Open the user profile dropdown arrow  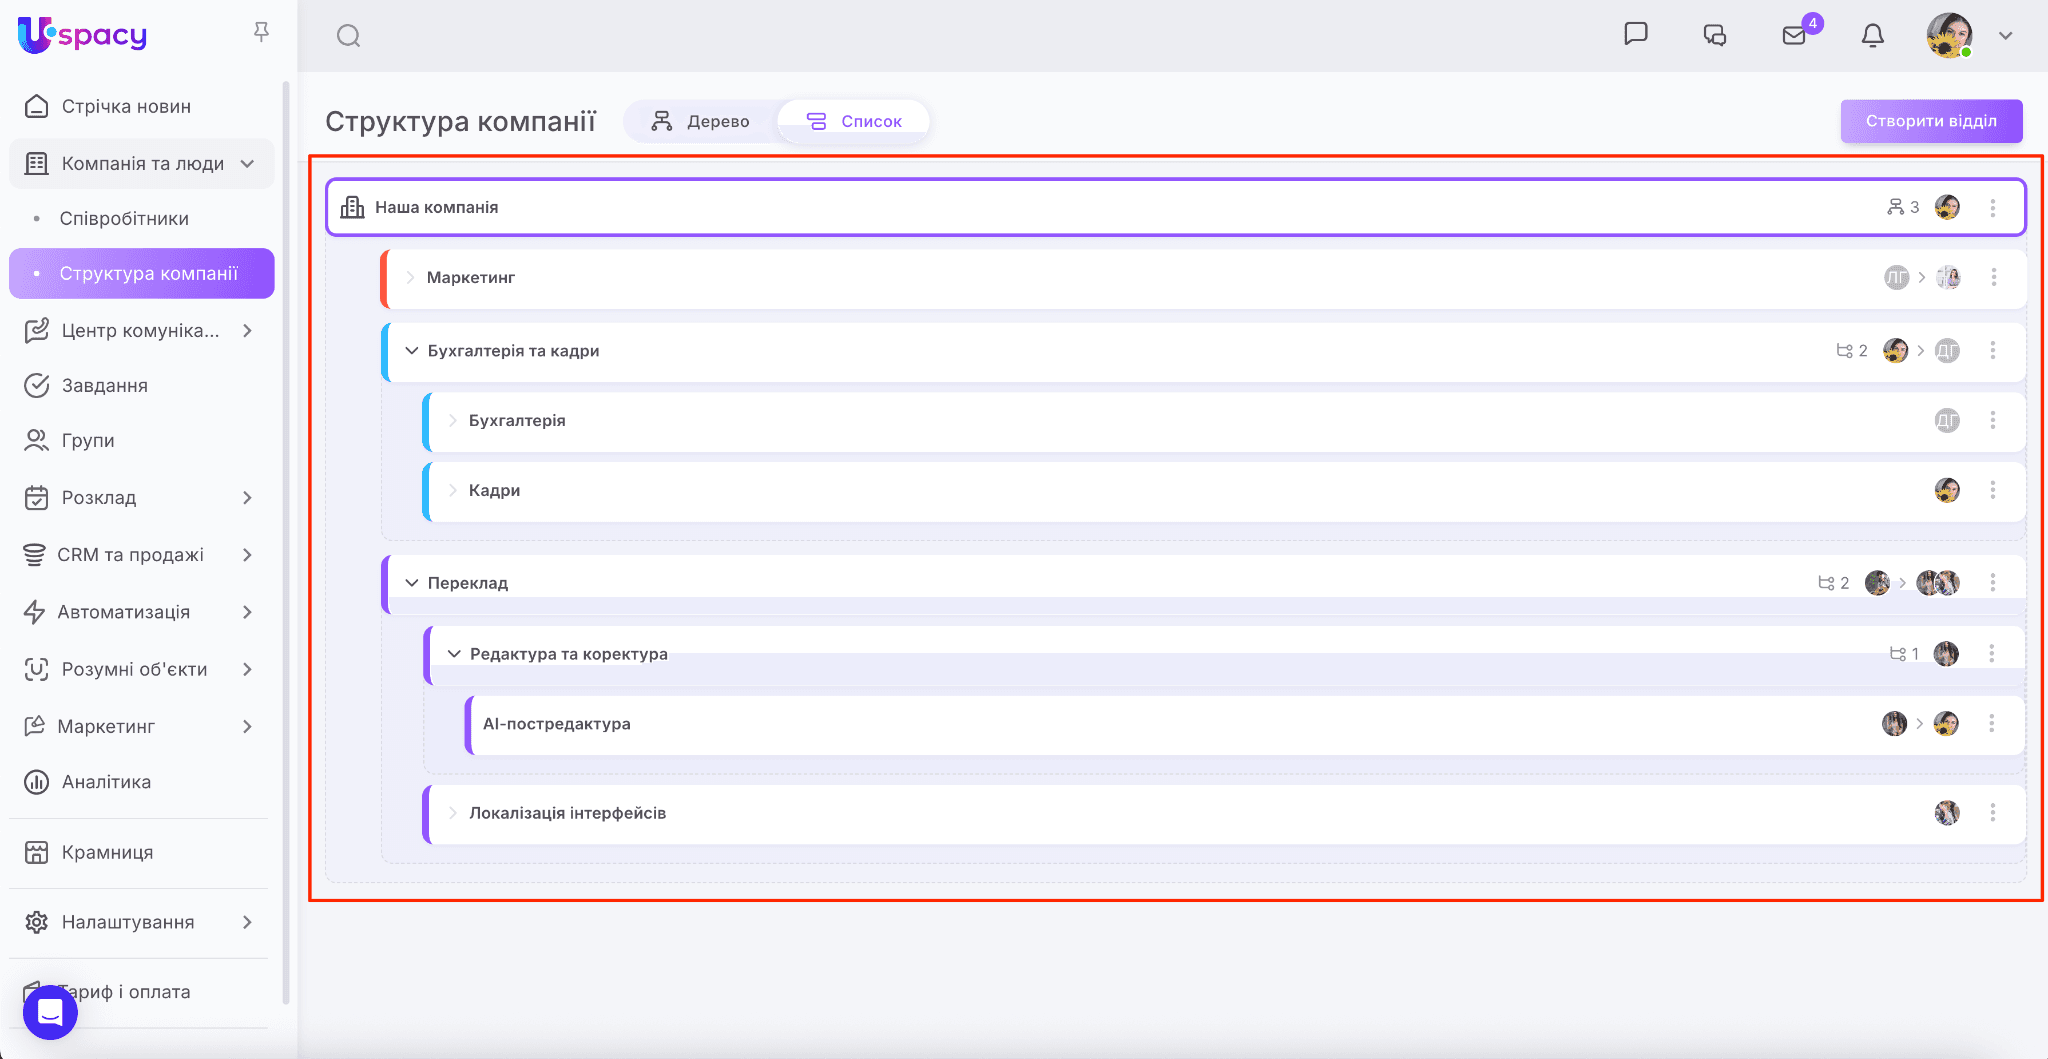[2005, 36]
